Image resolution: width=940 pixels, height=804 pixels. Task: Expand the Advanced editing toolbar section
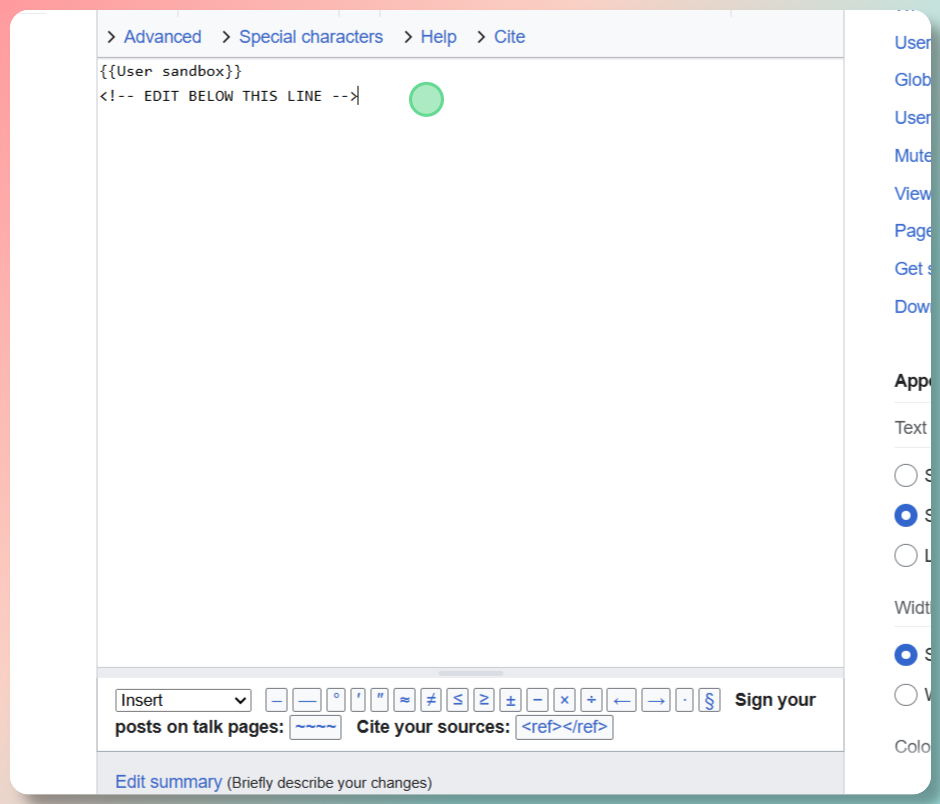pos(162,36)
